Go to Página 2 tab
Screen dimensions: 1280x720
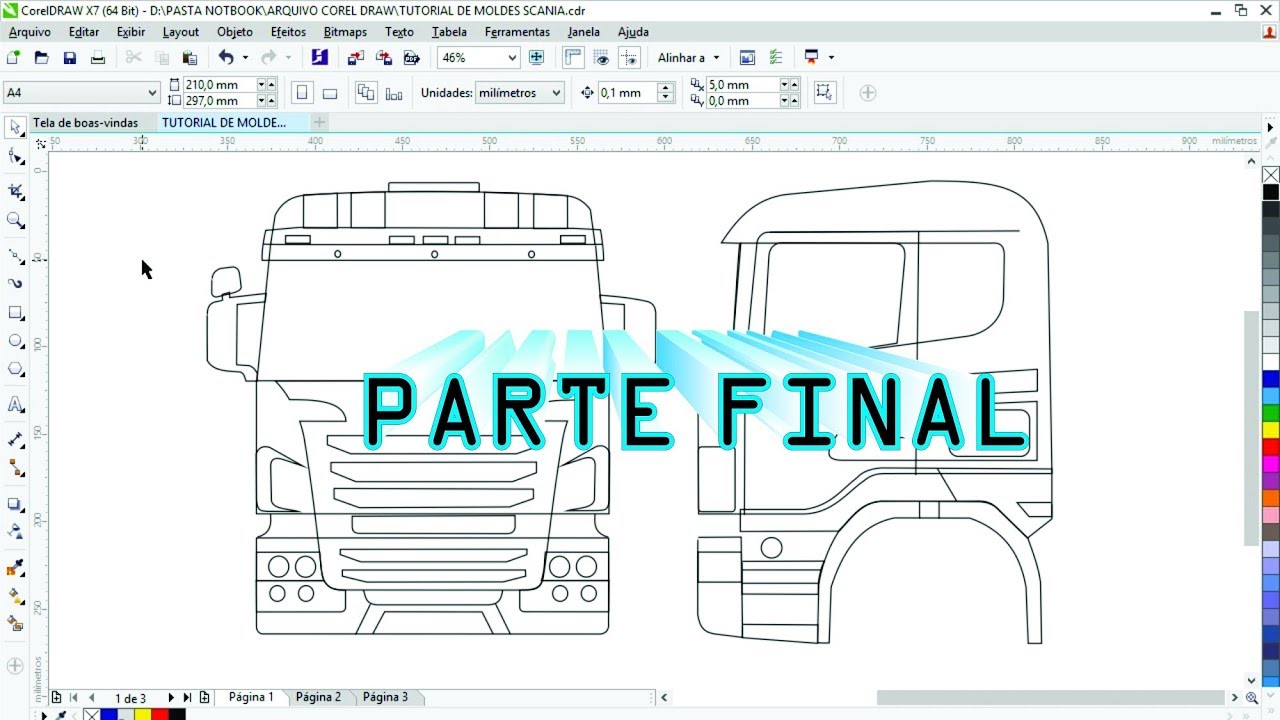point(318,697)
